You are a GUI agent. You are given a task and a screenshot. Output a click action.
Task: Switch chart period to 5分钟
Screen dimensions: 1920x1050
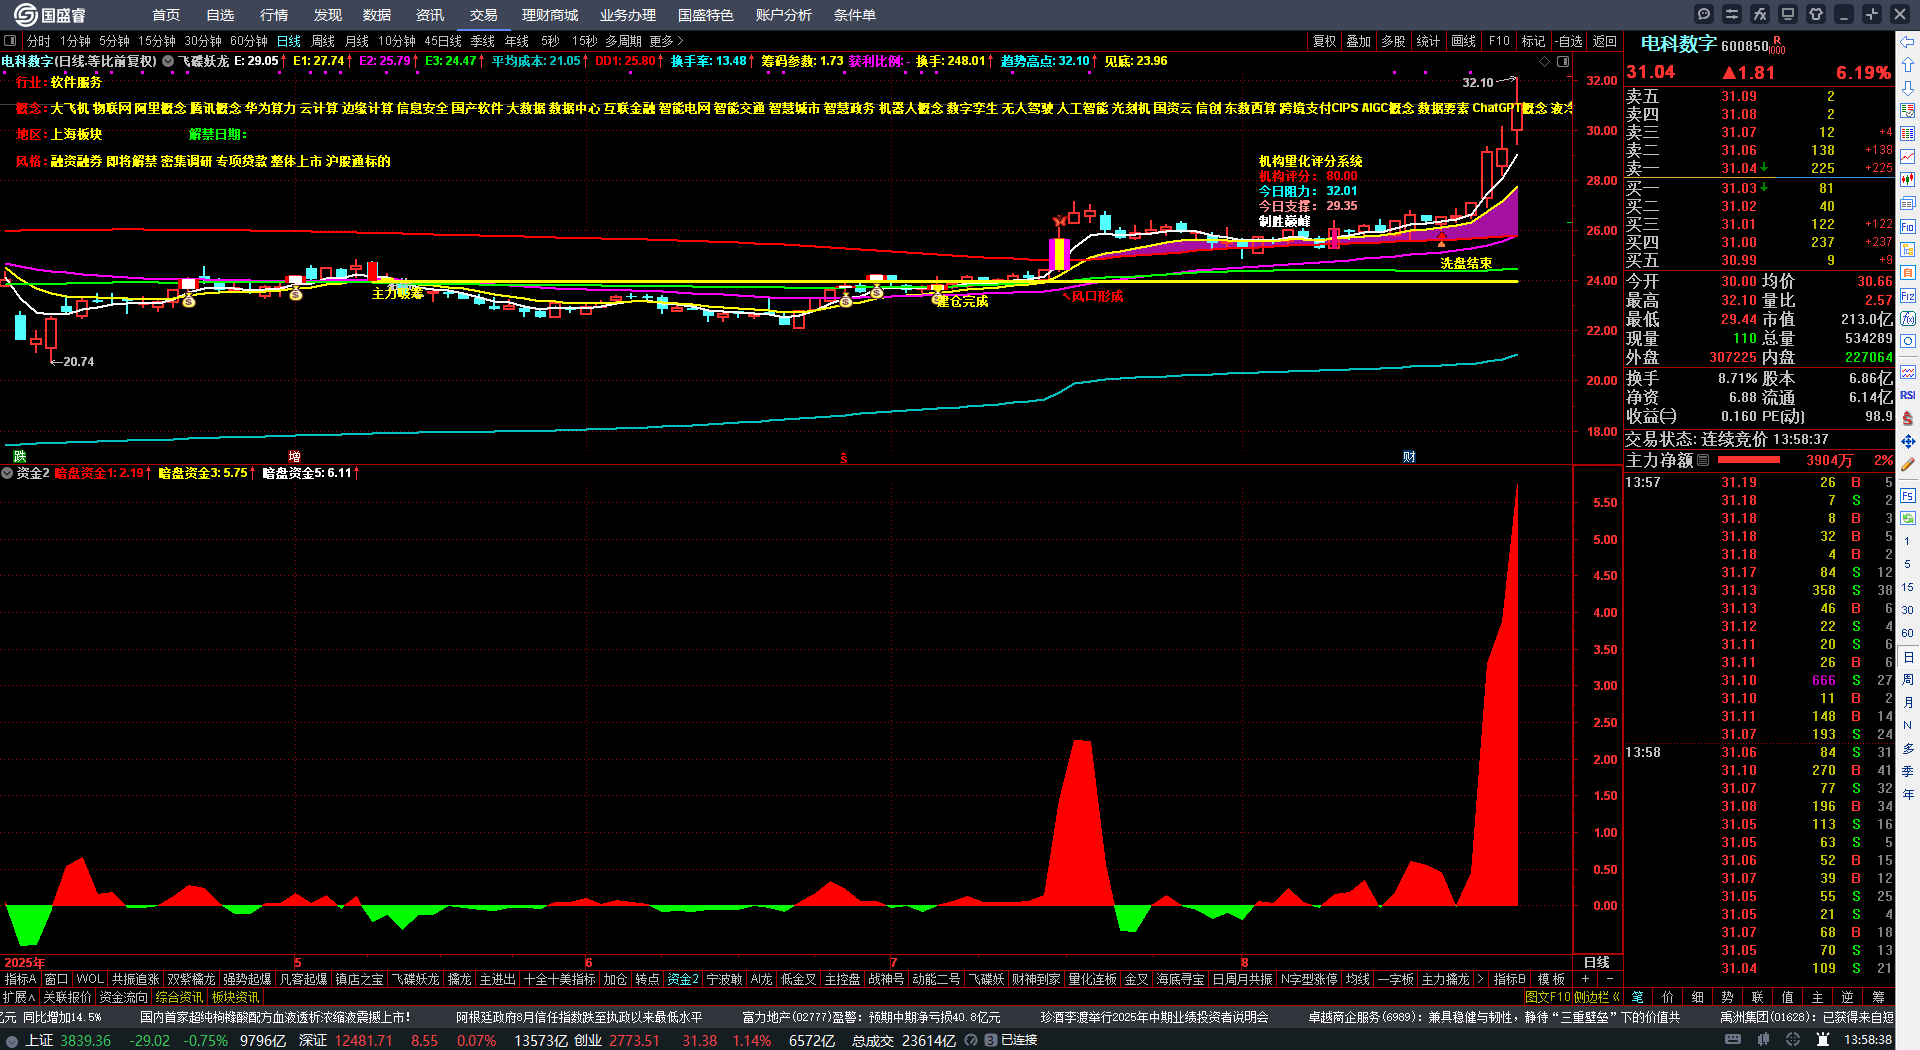pyautogui.click(x=114, y=41)
